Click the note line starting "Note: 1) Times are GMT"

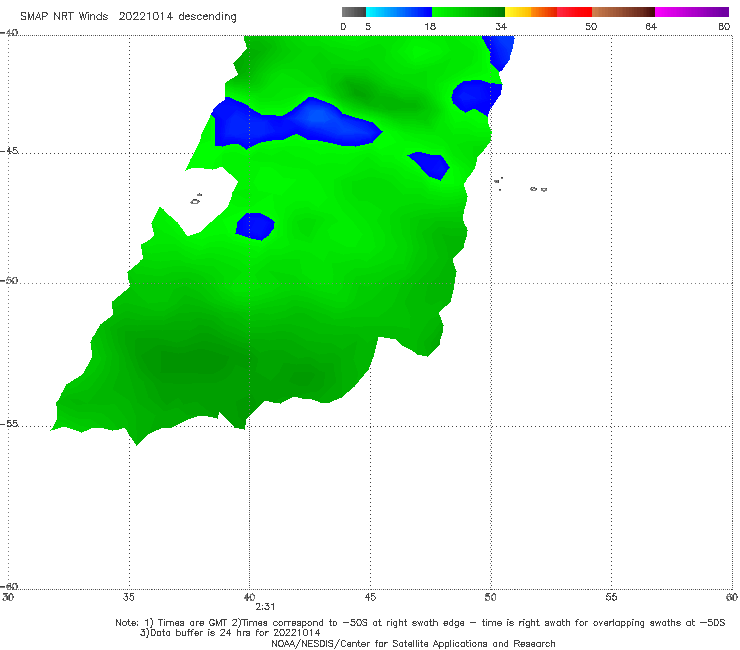[x=420, y=623]
